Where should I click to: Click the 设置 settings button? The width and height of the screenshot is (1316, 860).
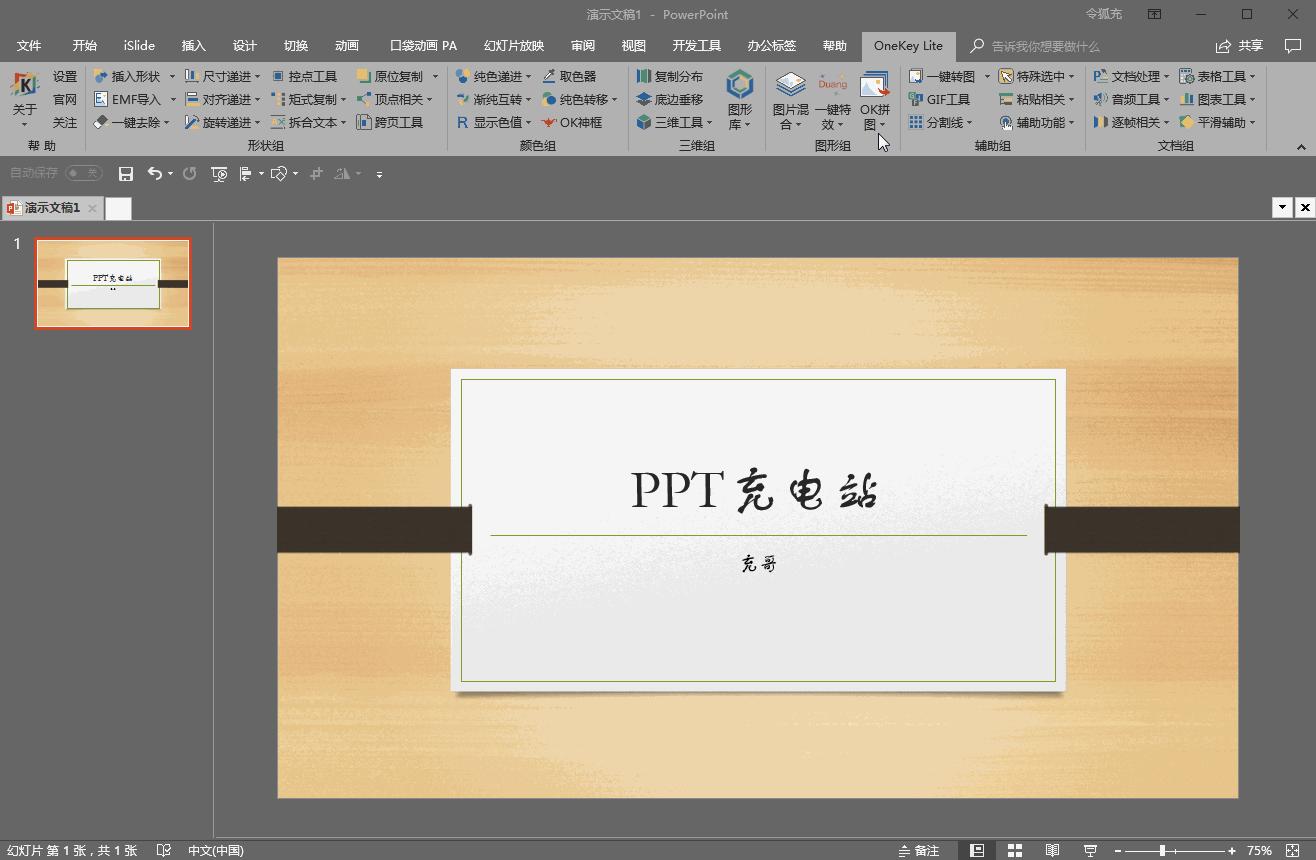pos(65,76)
